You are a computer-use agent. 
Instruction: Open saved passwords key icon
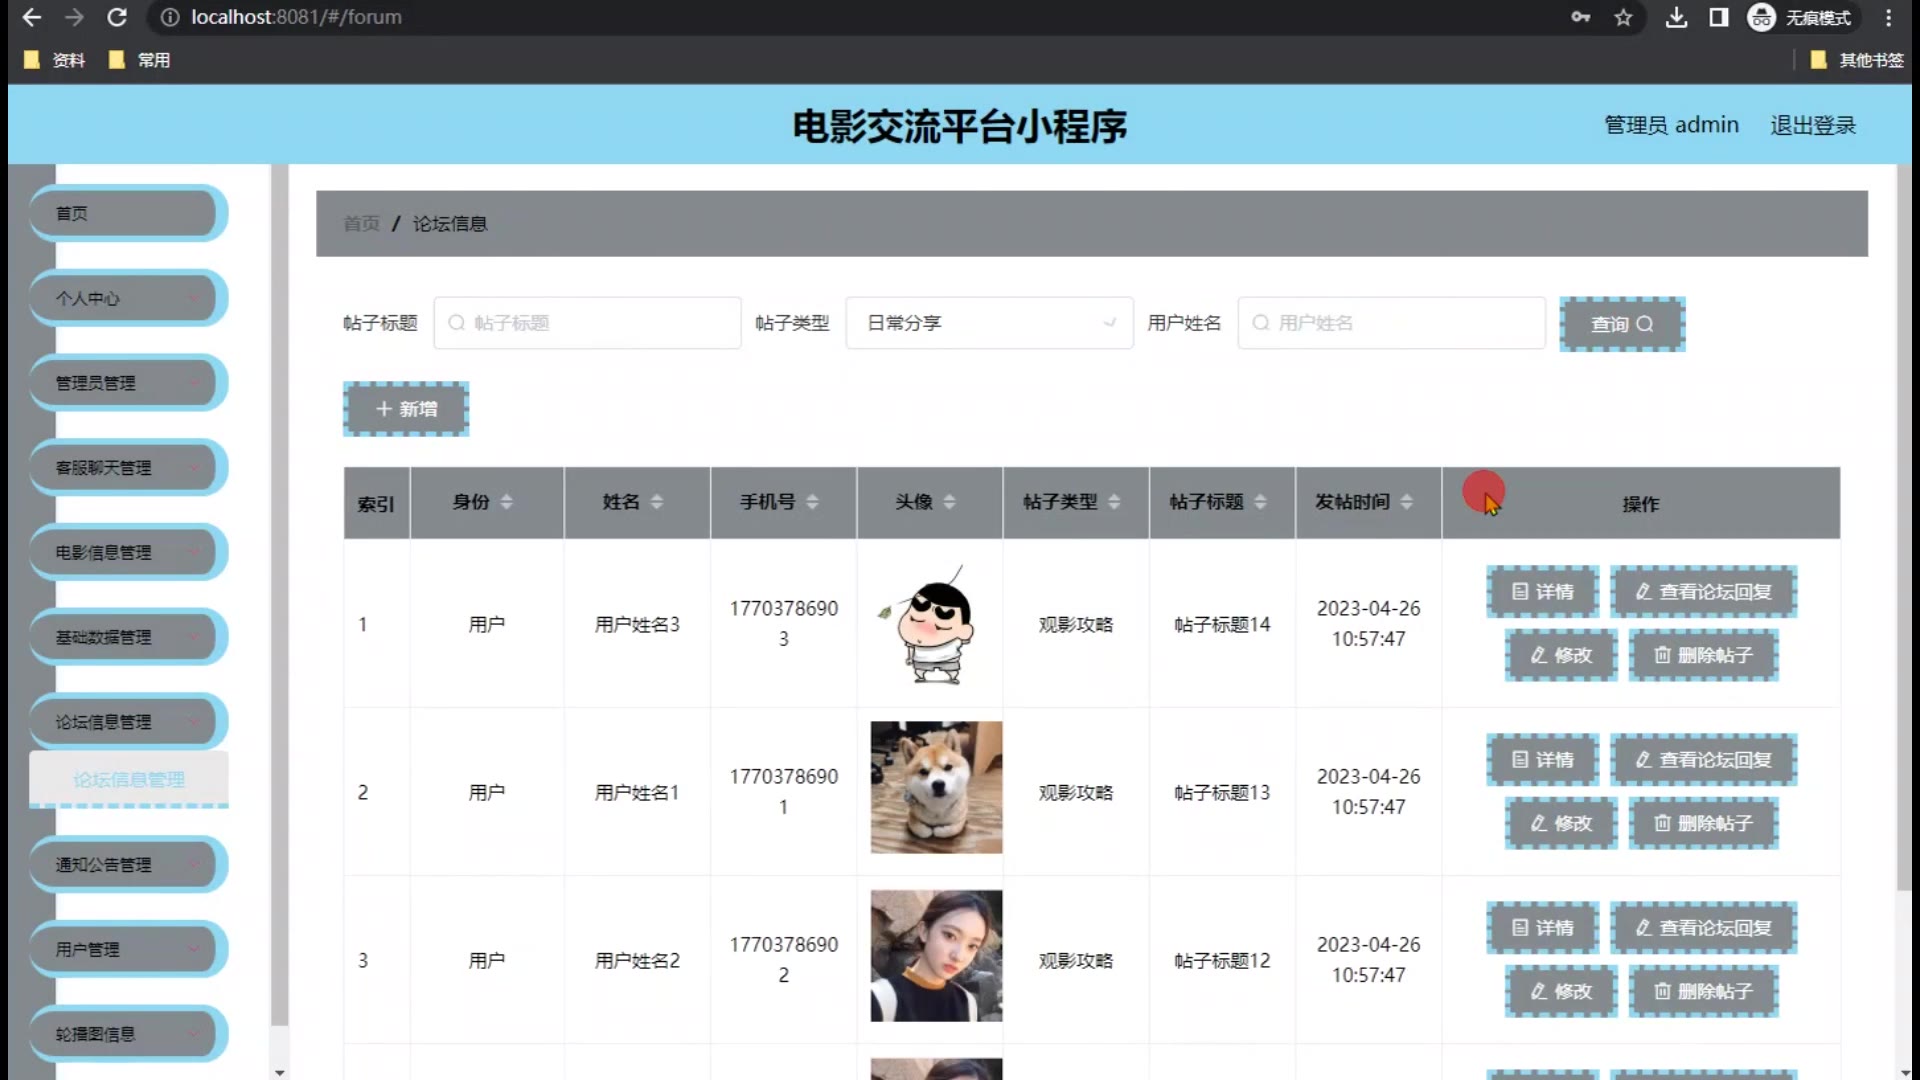pos(1580,17)
